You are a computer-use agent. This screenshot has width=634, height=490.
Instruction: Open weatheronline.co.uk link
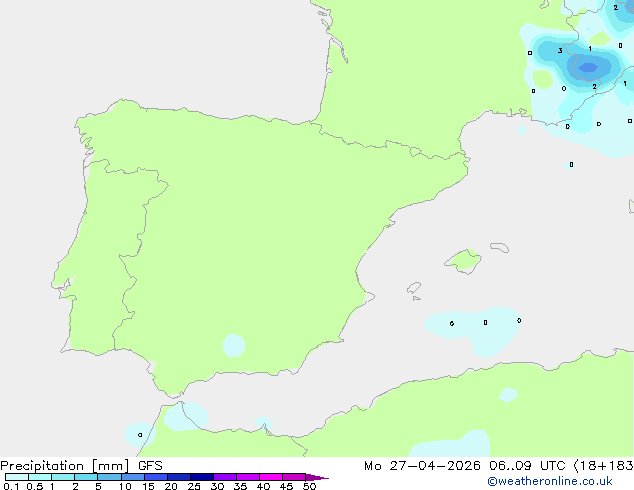[x=550, y=481]
